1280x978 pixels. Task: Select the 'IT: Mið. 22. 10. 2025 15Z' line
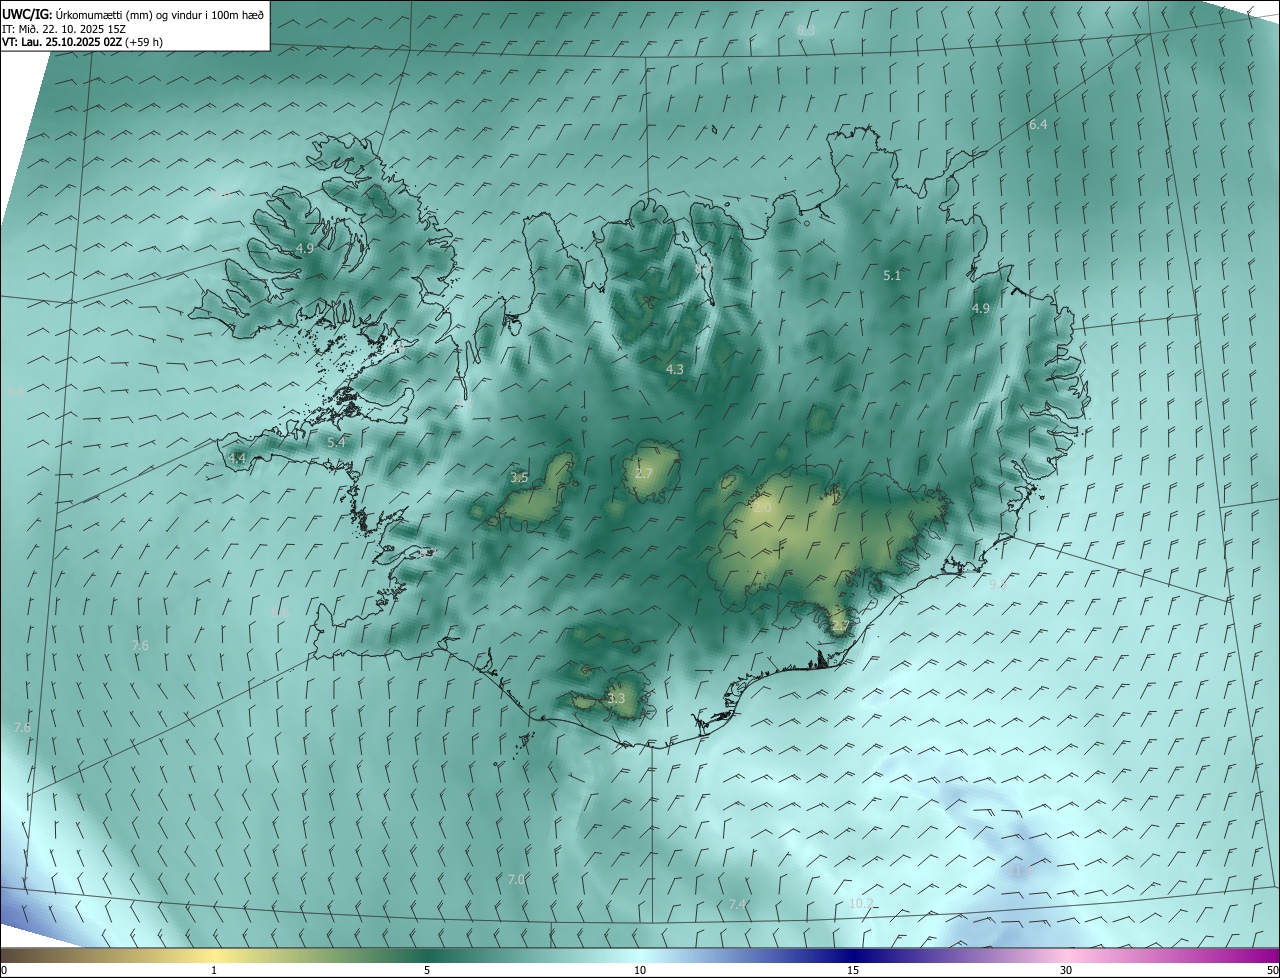(x=64, y=28)
